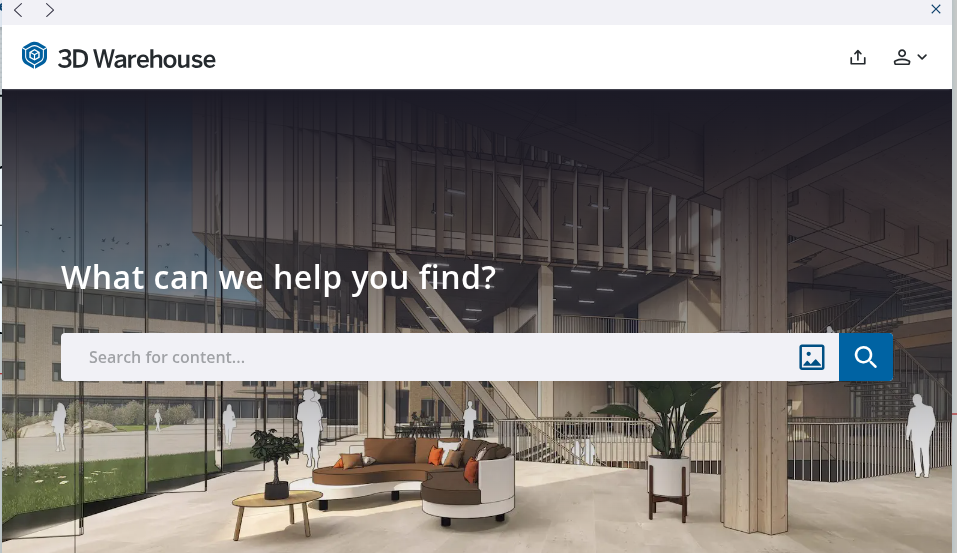Click the white person silhouette by the railing
This screenshot has height=553, width=957.
(x=920, y=435)
